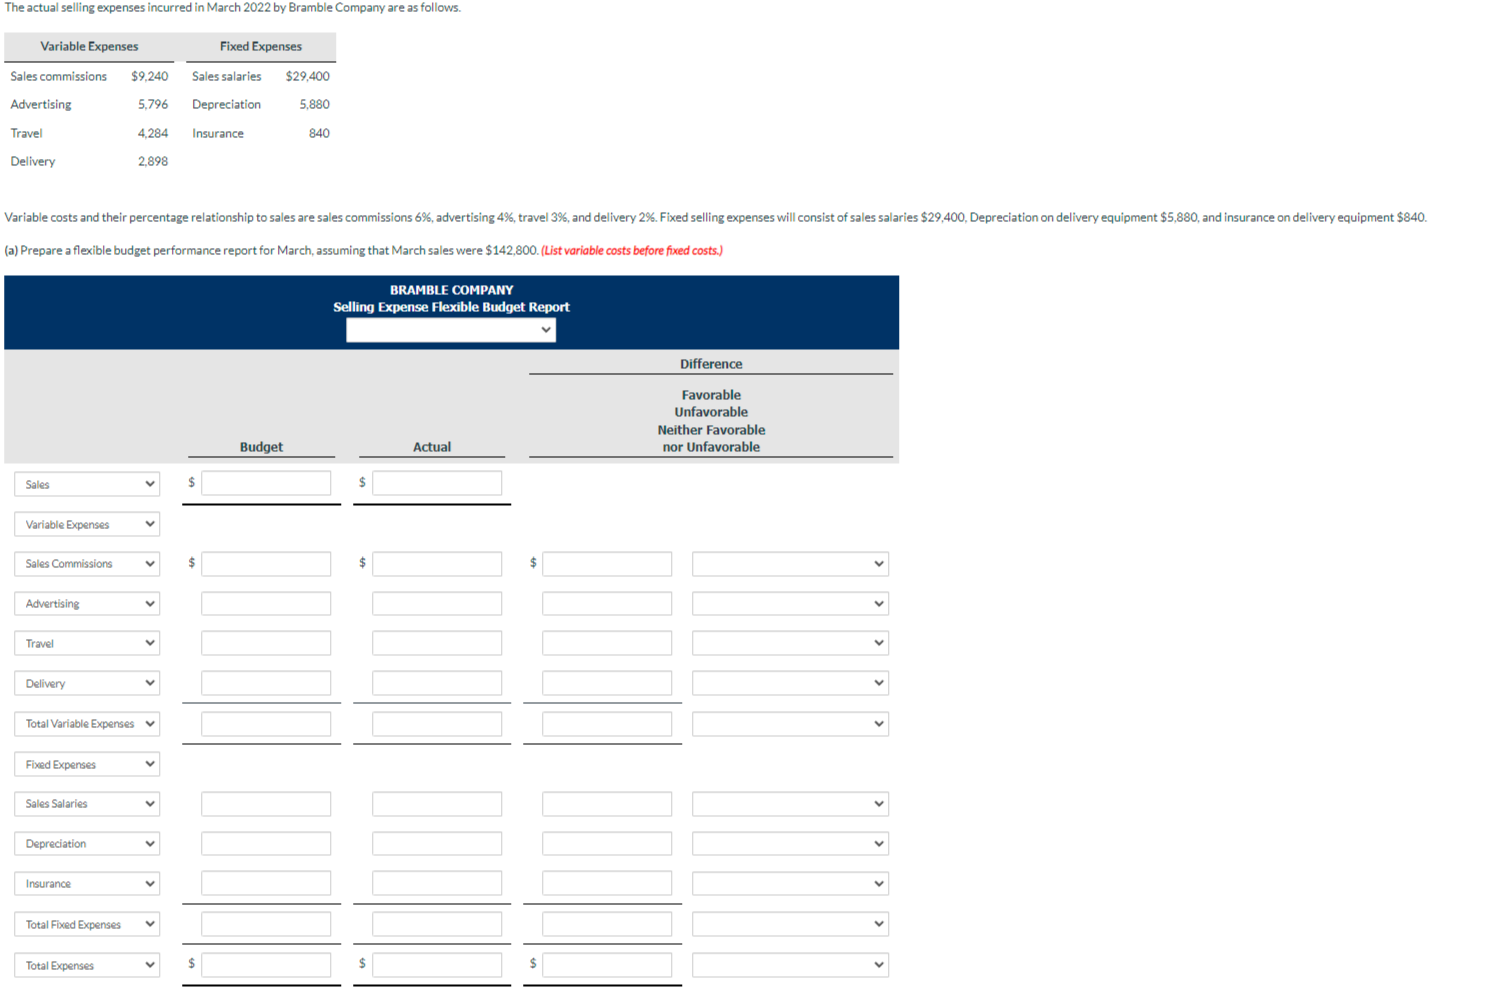Click the Actual input field for Sales

pos(436,482)
